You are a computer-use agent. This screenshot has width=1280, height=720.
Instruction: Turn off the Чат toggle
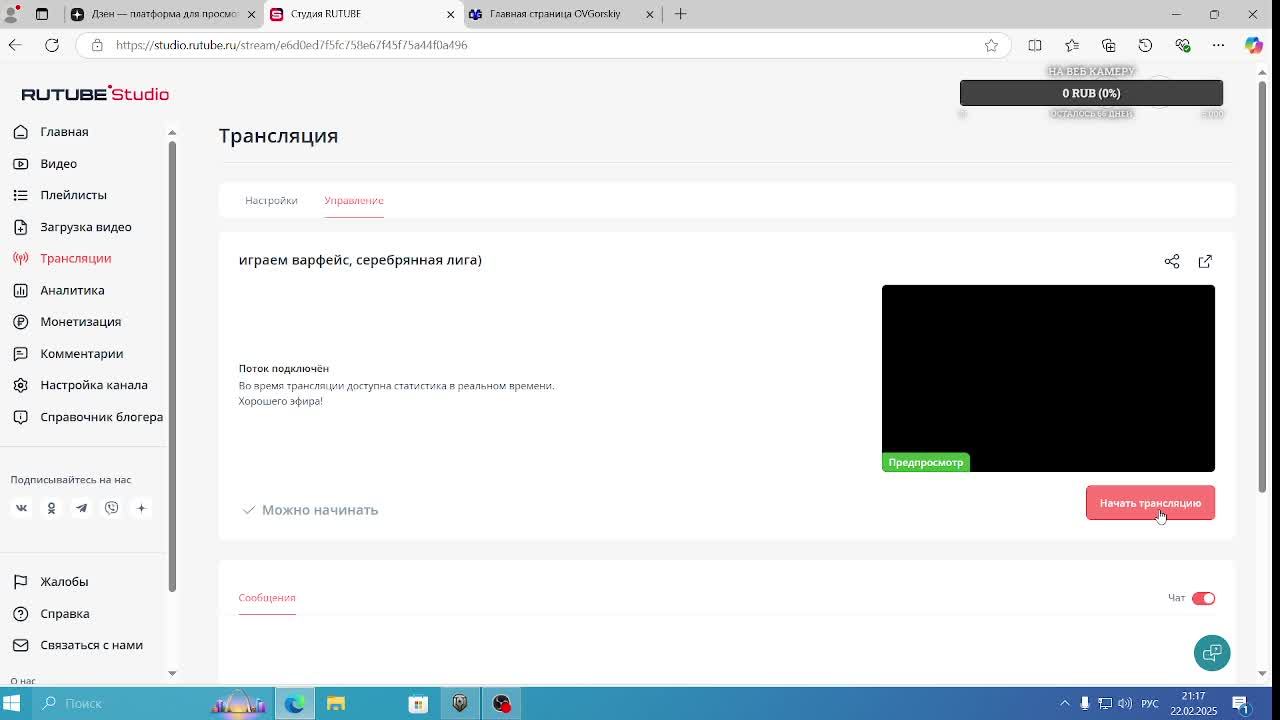pos(1203,598)
